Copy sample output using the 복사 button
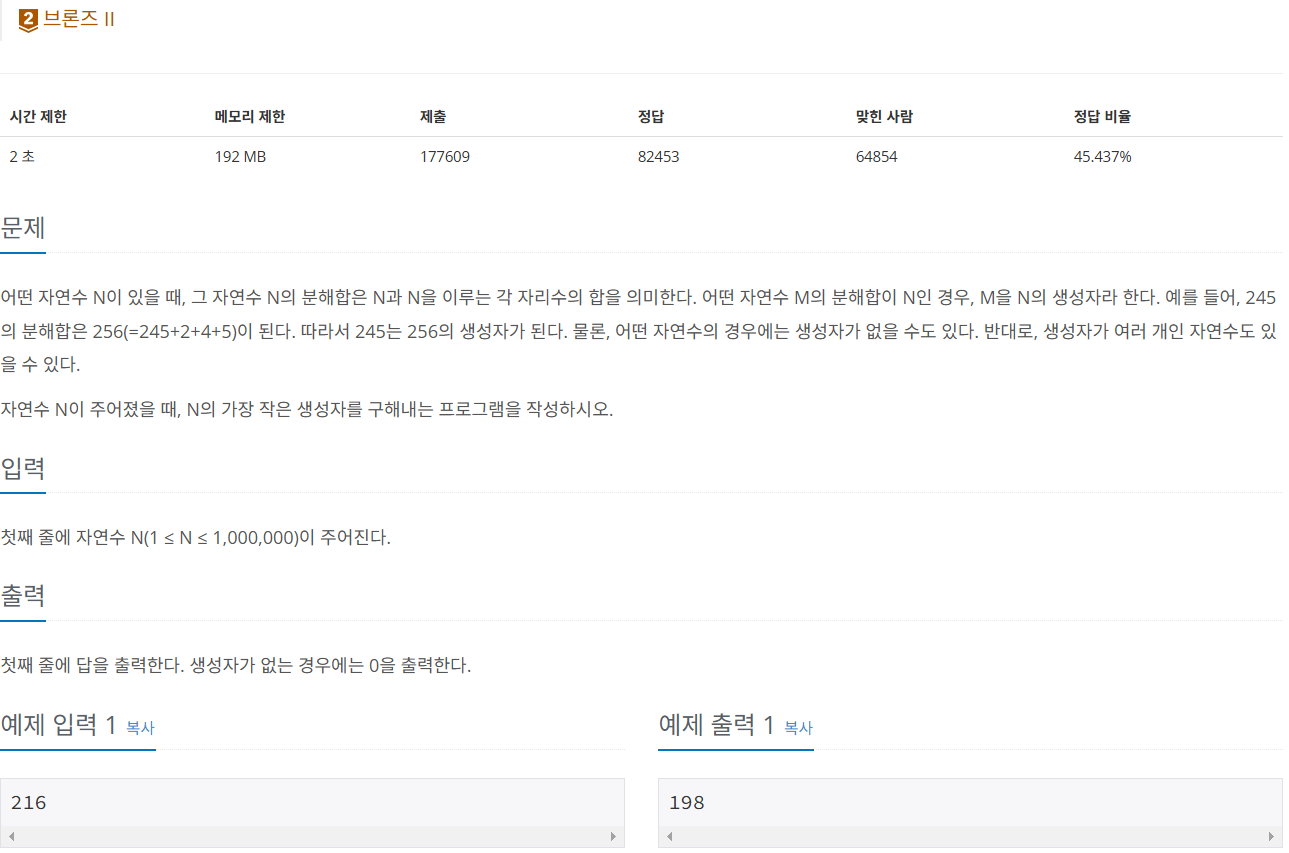This screenshot has height=853, width=1289. click(796, 729)
